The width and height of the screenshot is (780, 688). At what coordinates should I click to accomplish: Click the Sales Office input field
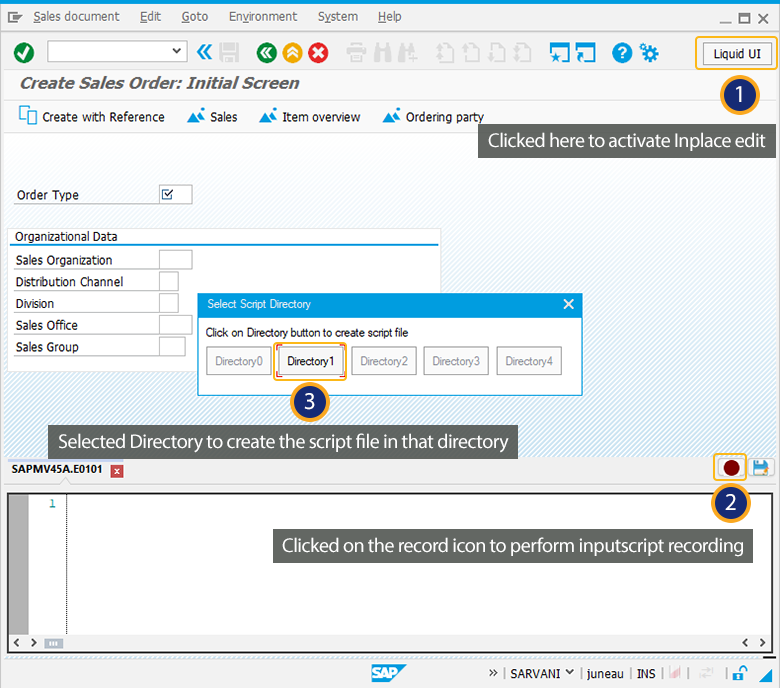click(x=176, y=325)
